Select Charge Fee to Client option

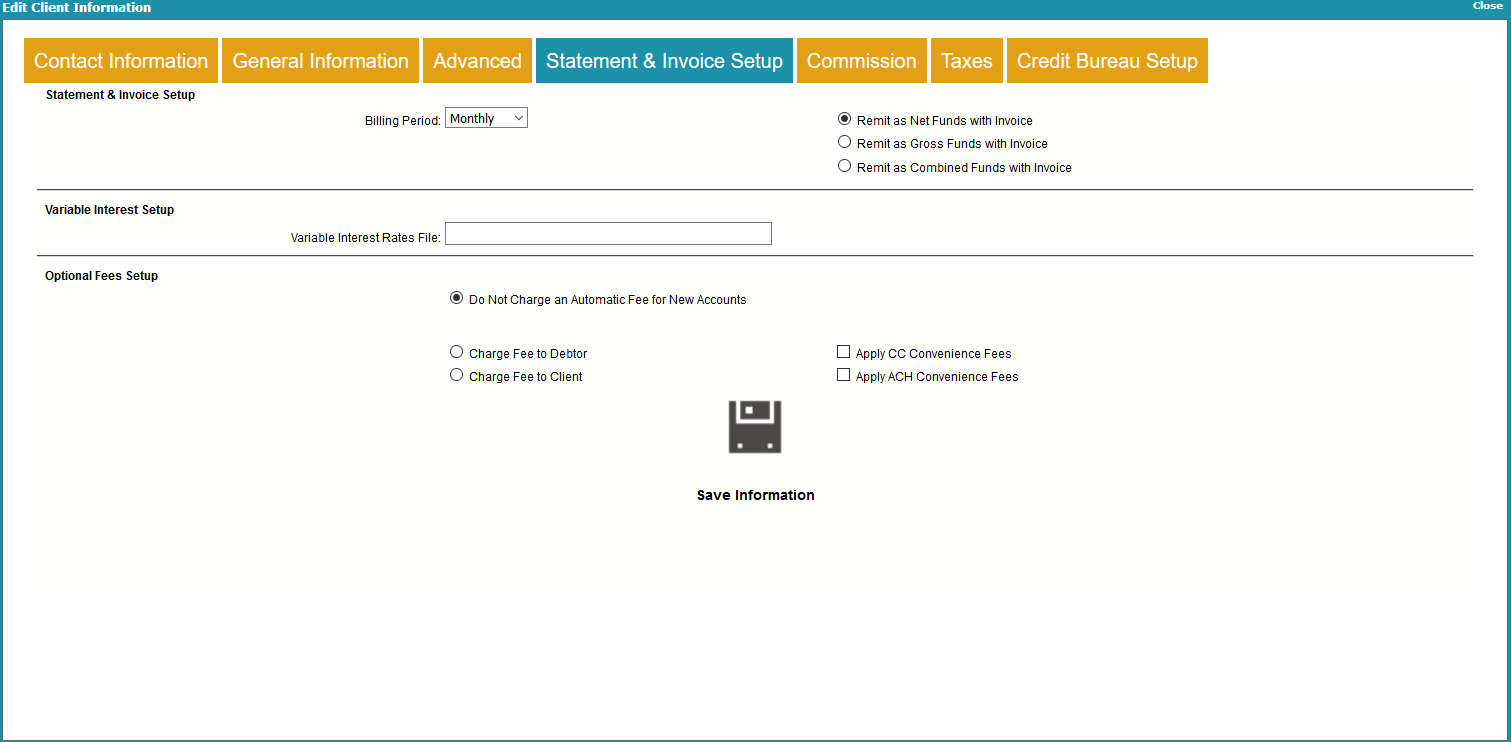pyautogui.click(x=456, y=375)
